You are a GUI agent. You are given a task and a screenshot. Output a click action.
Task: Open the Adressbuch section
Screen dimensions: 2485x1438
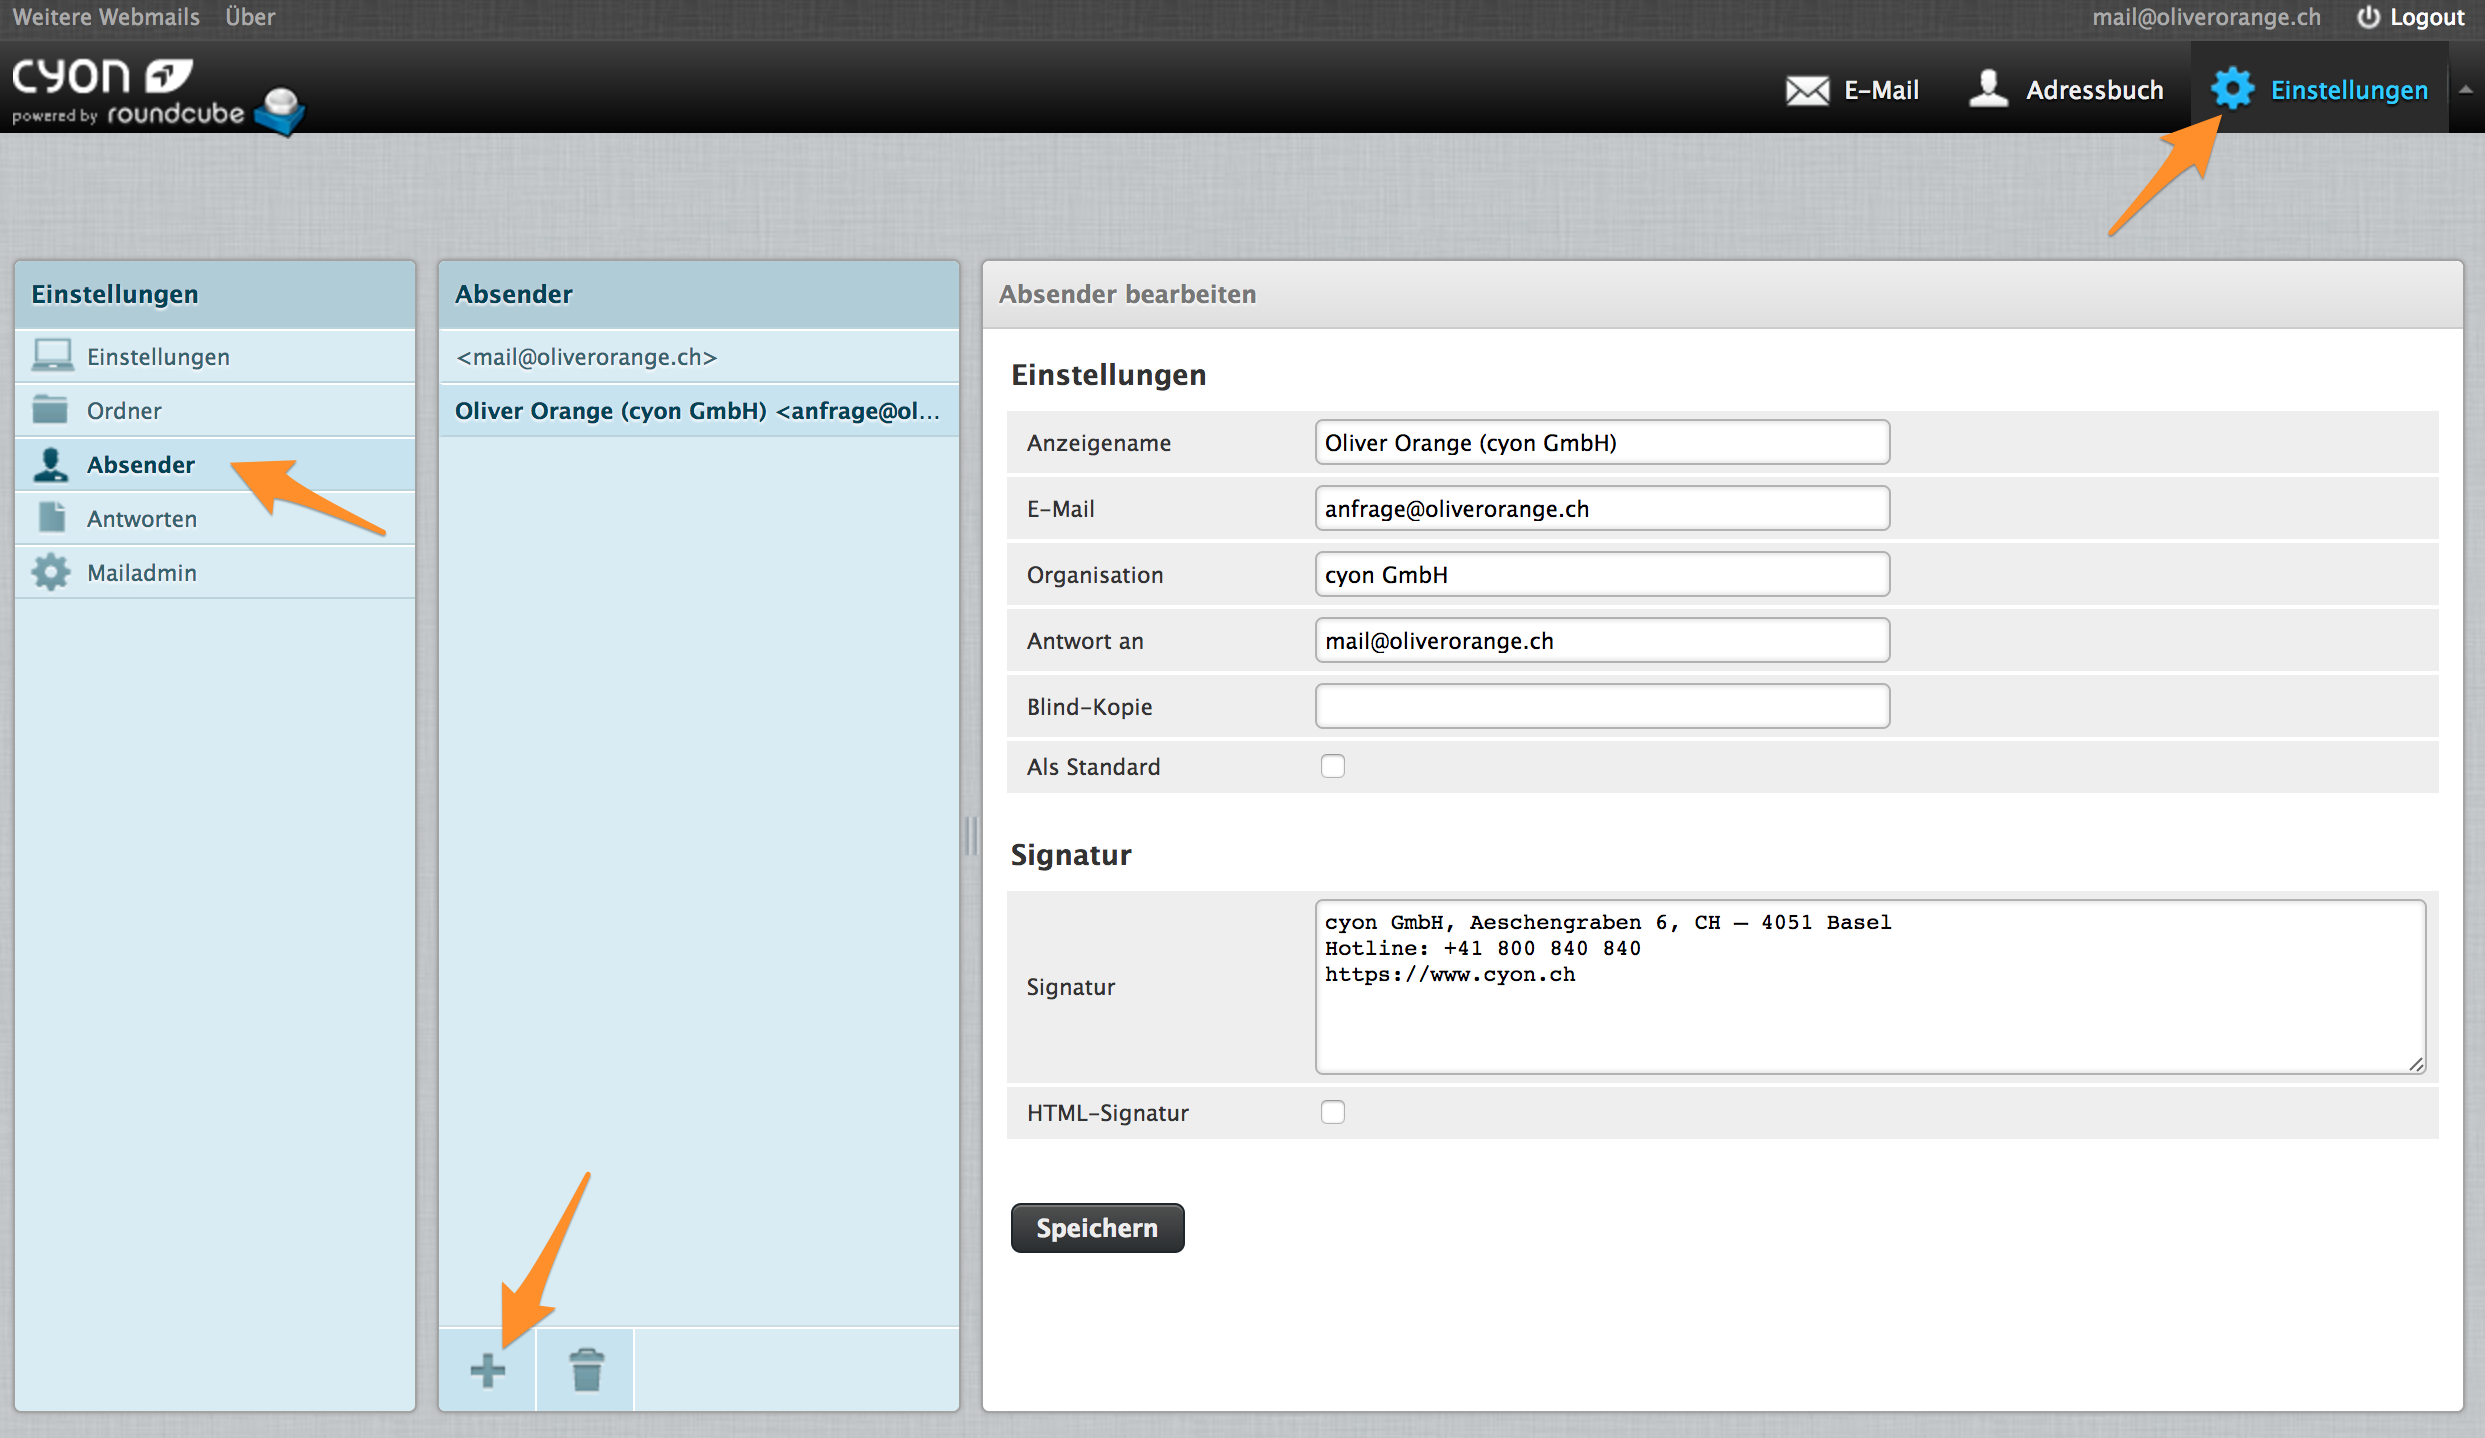[x=2066, y=90]
